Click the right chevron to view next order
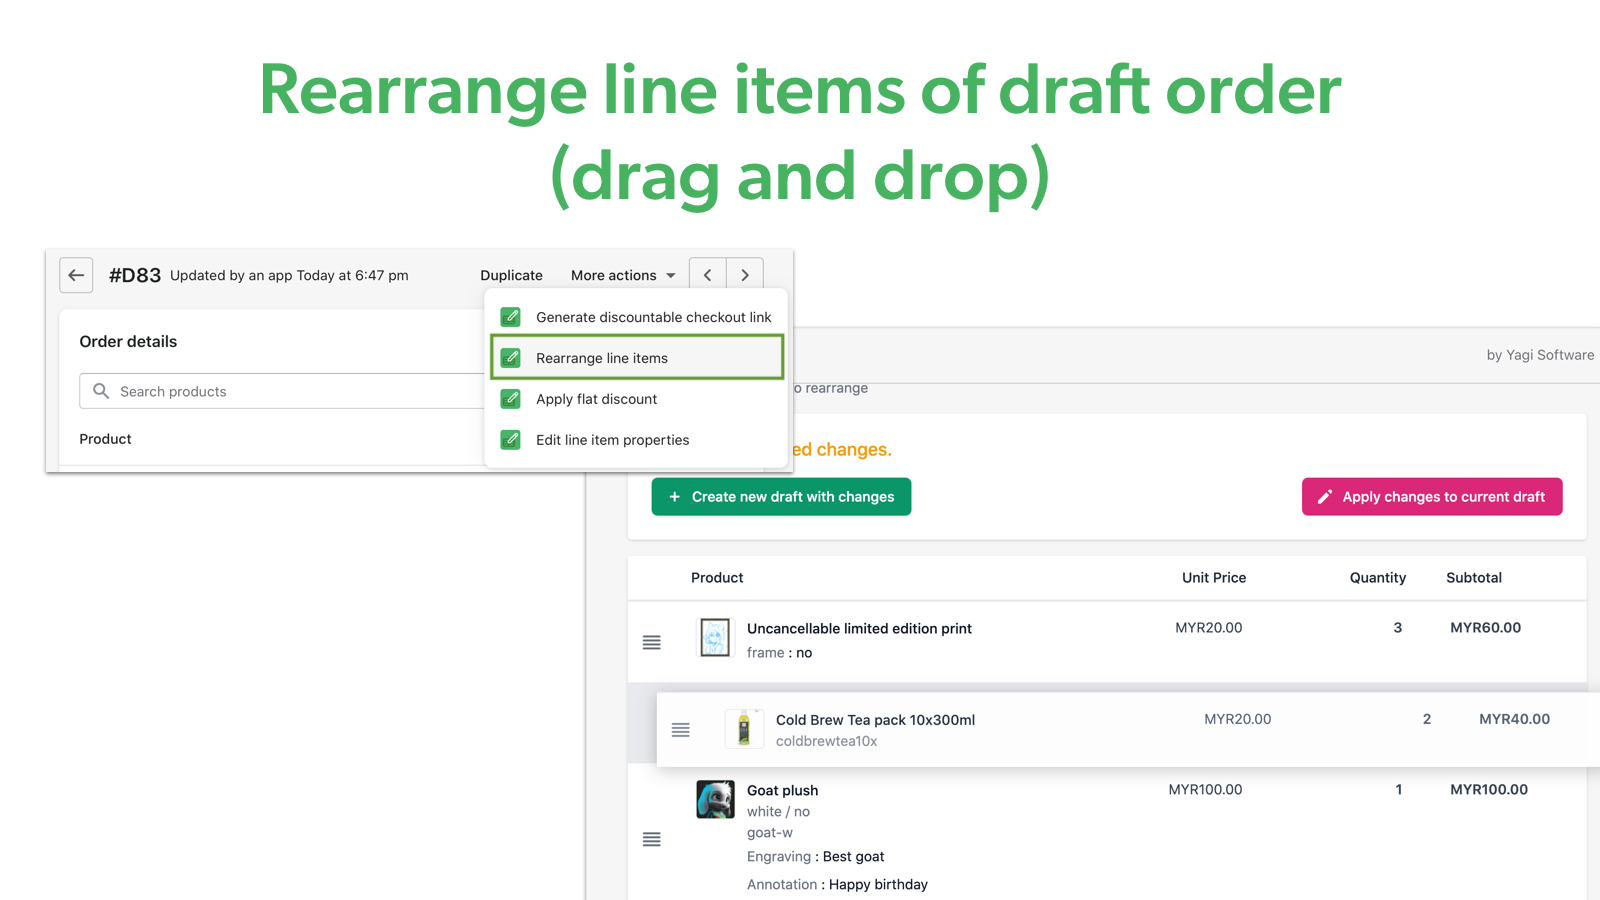The width and height of the screenshot is (1600, 900). pyautogui.click(x=744, y=274)
